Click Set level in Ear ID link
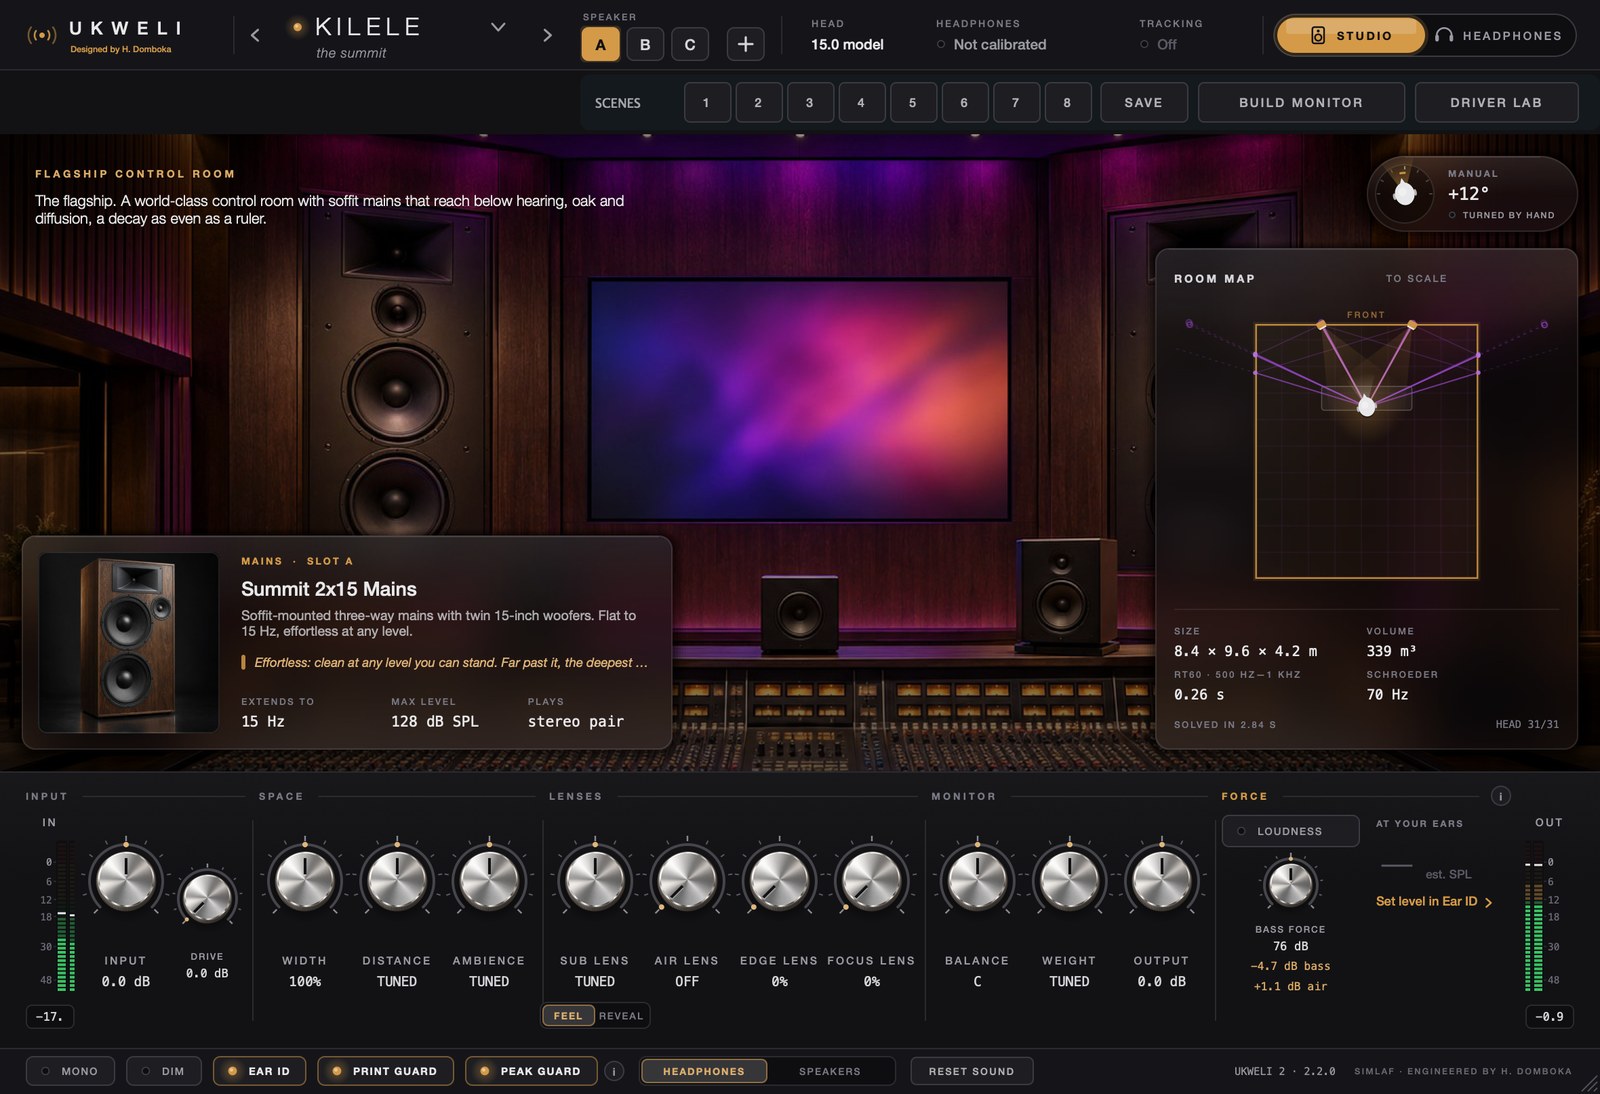Screen dimensions: 1600x1094 coord(1433,901)
